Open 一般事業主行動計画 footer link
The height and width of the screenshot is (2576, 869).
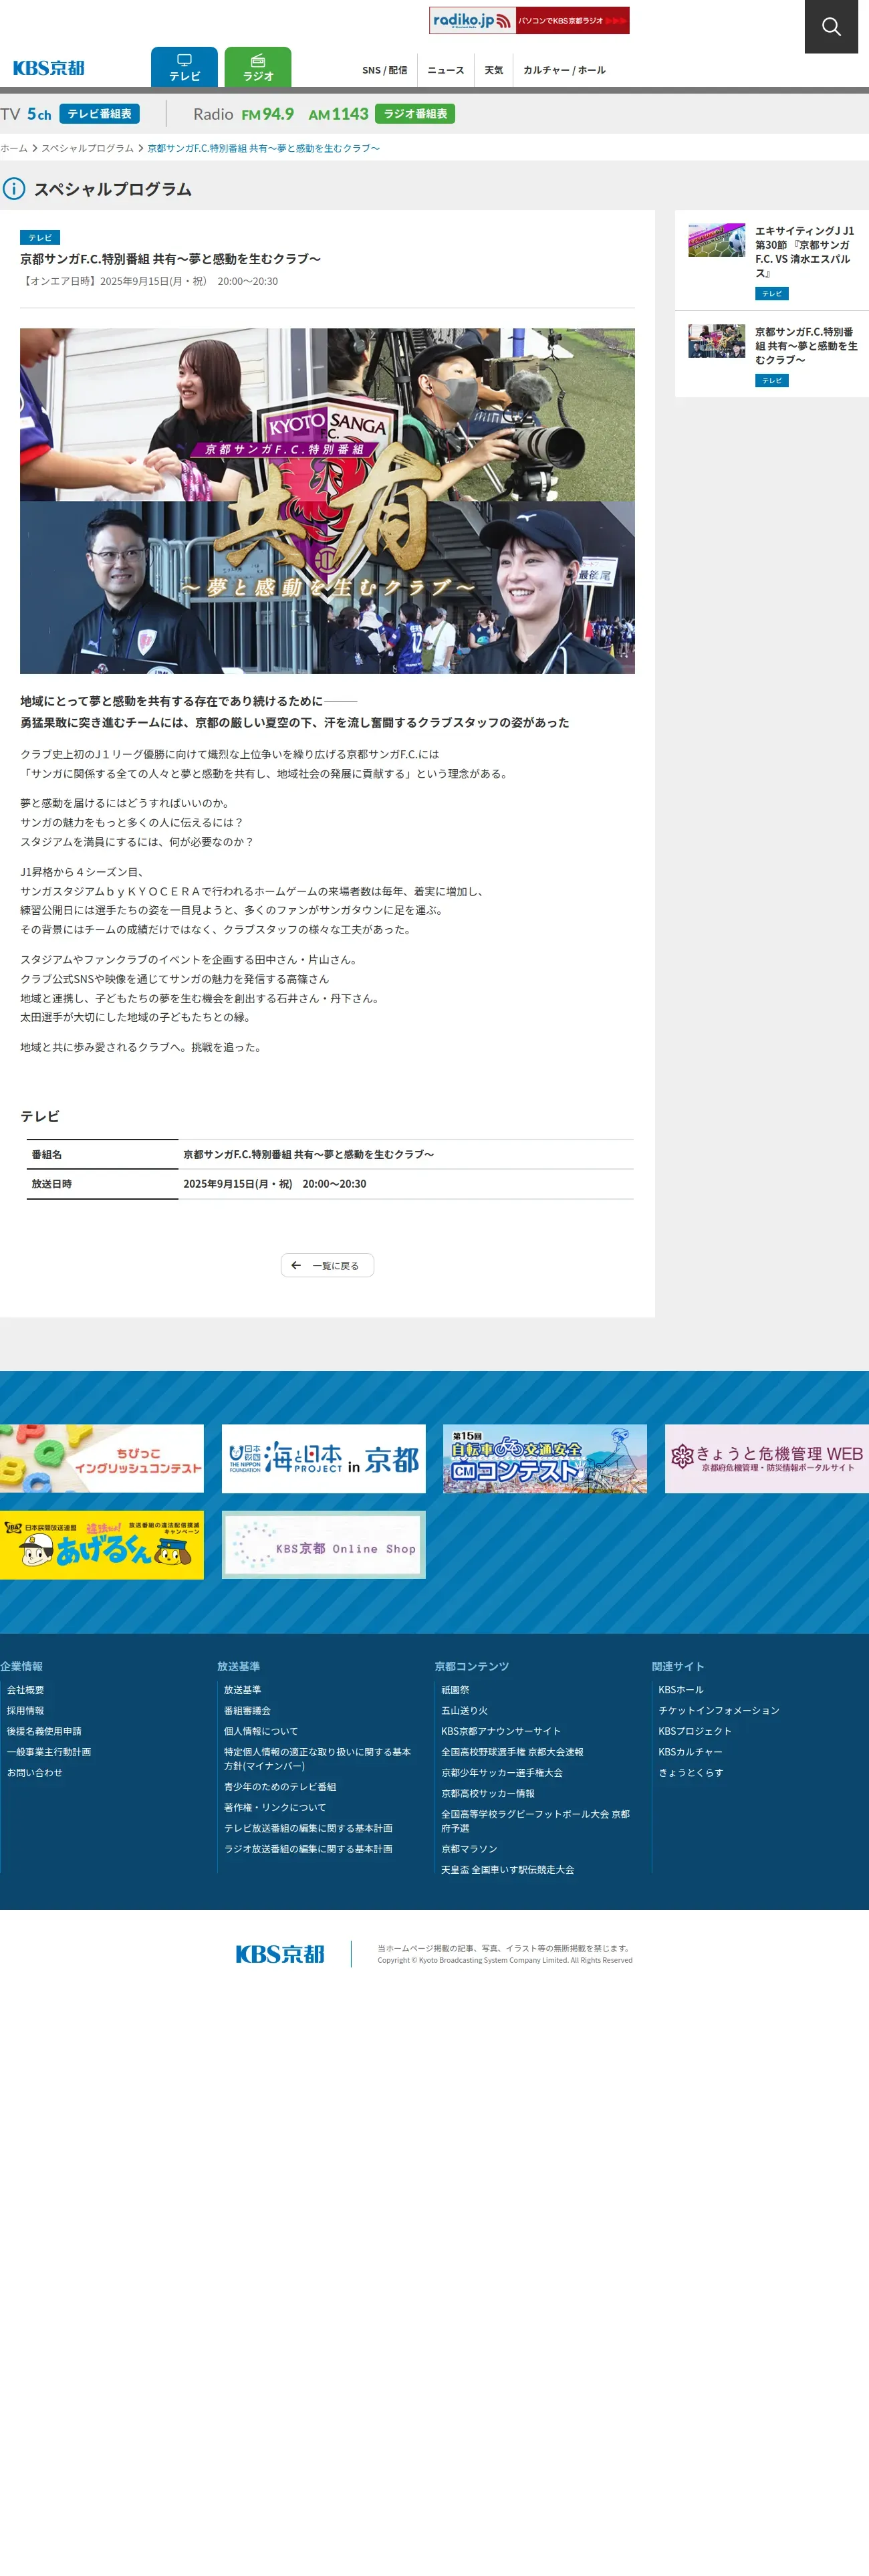coord(49,1752)
